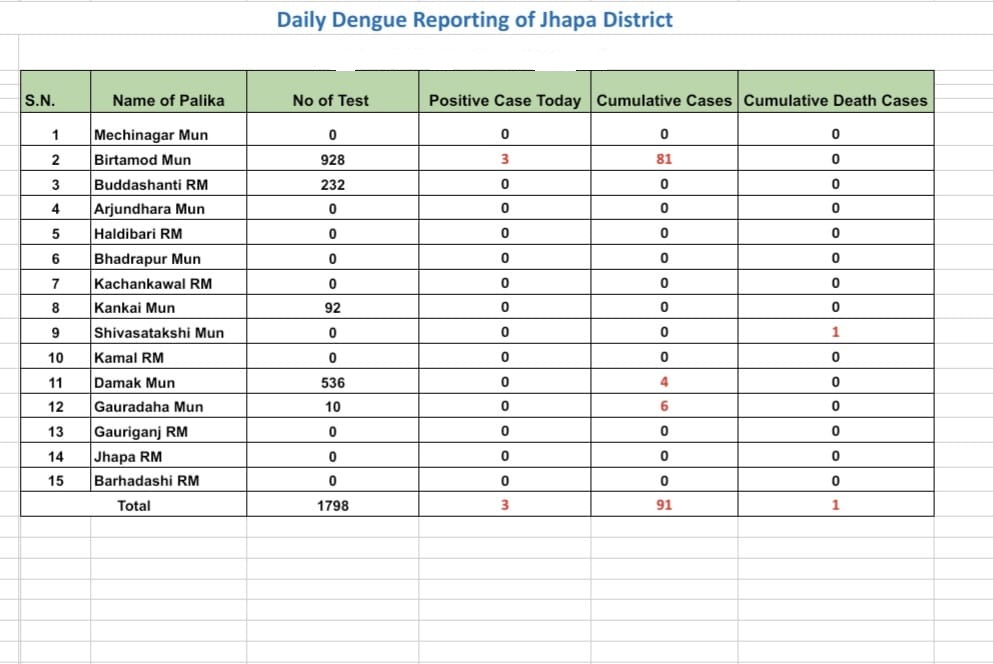The image size is (993, 664).
Task: Select Mechinagar Mun's Positive Case Today value '0'
Action: click(x=505, y=134)
